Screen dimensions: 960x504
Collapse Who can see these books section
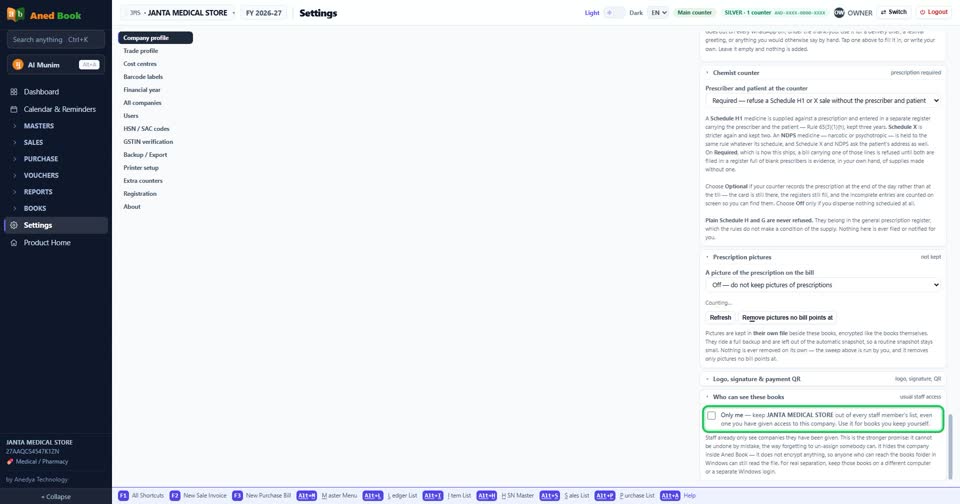(823, 397)
